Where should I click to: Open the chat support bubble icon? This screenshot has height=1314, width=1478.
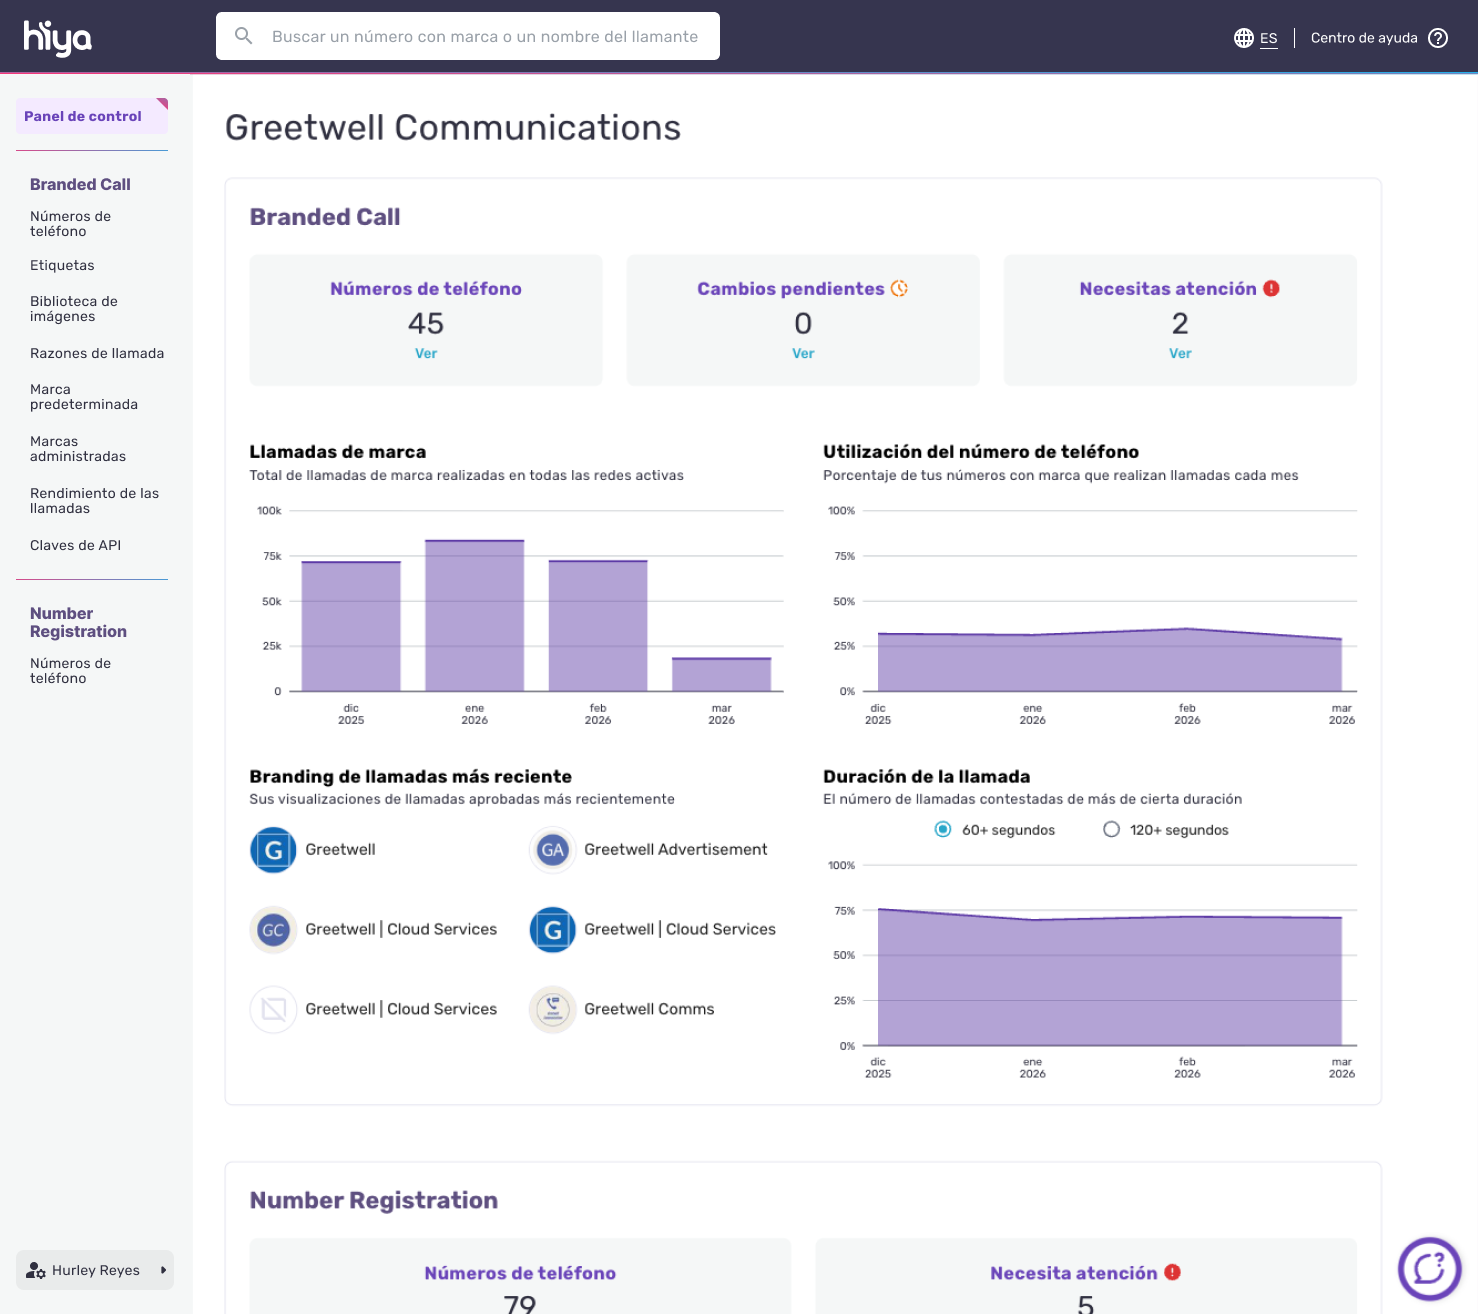pyautogui.click(x=1429, y=1268)
